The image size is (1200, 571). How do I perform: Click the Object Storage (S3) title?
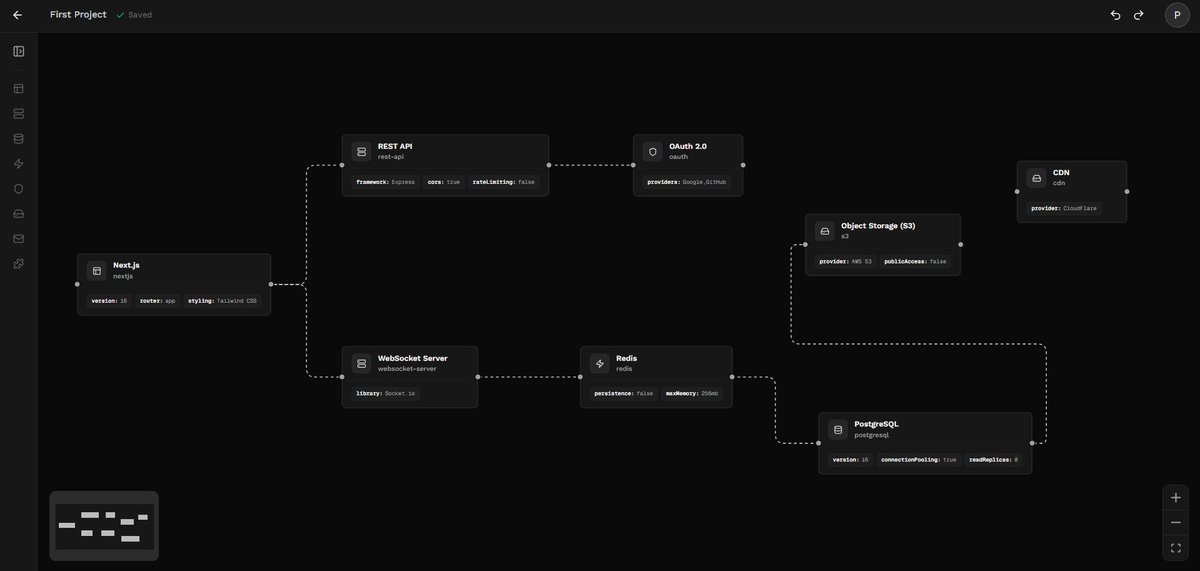[878, 225]
